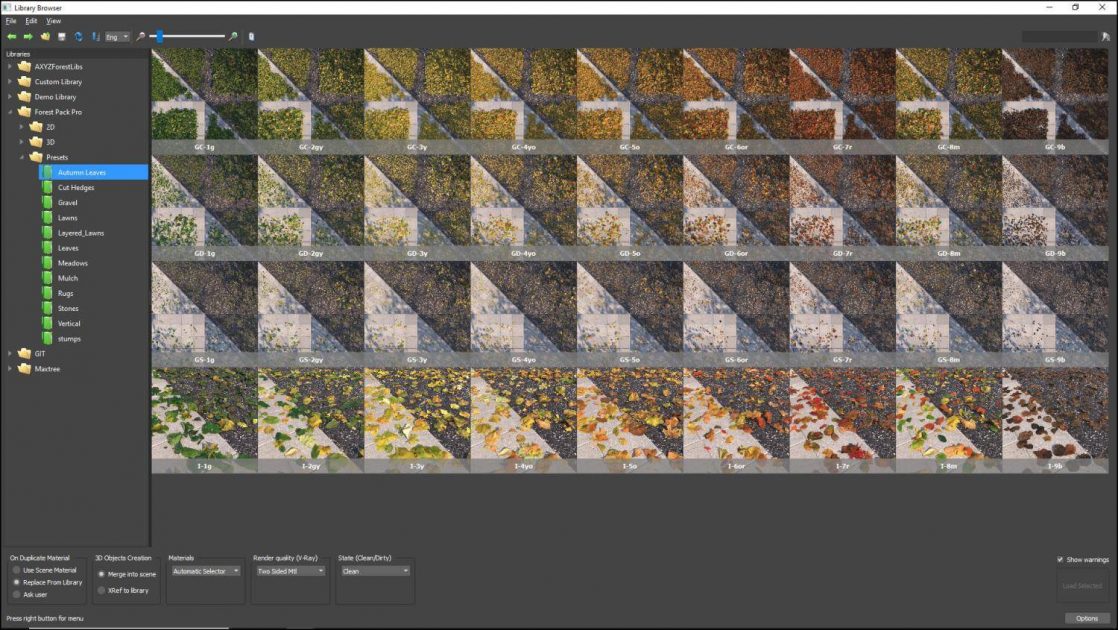Image resolution: width=1118 pixels, height=630 pixels.
Task: Click the Load Selected button
Action: click(1082, 587)
